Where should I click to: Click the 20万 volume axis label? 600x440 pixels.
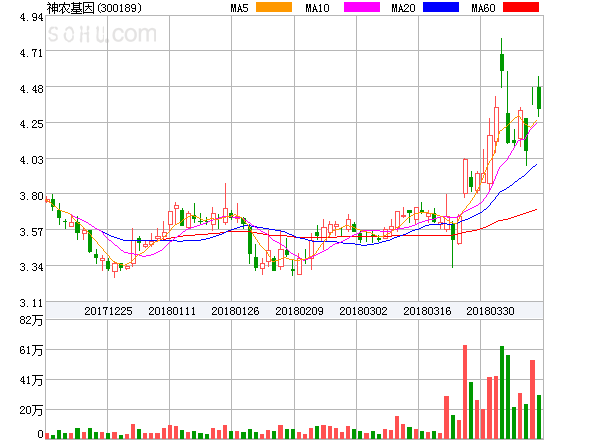point(31,411)
